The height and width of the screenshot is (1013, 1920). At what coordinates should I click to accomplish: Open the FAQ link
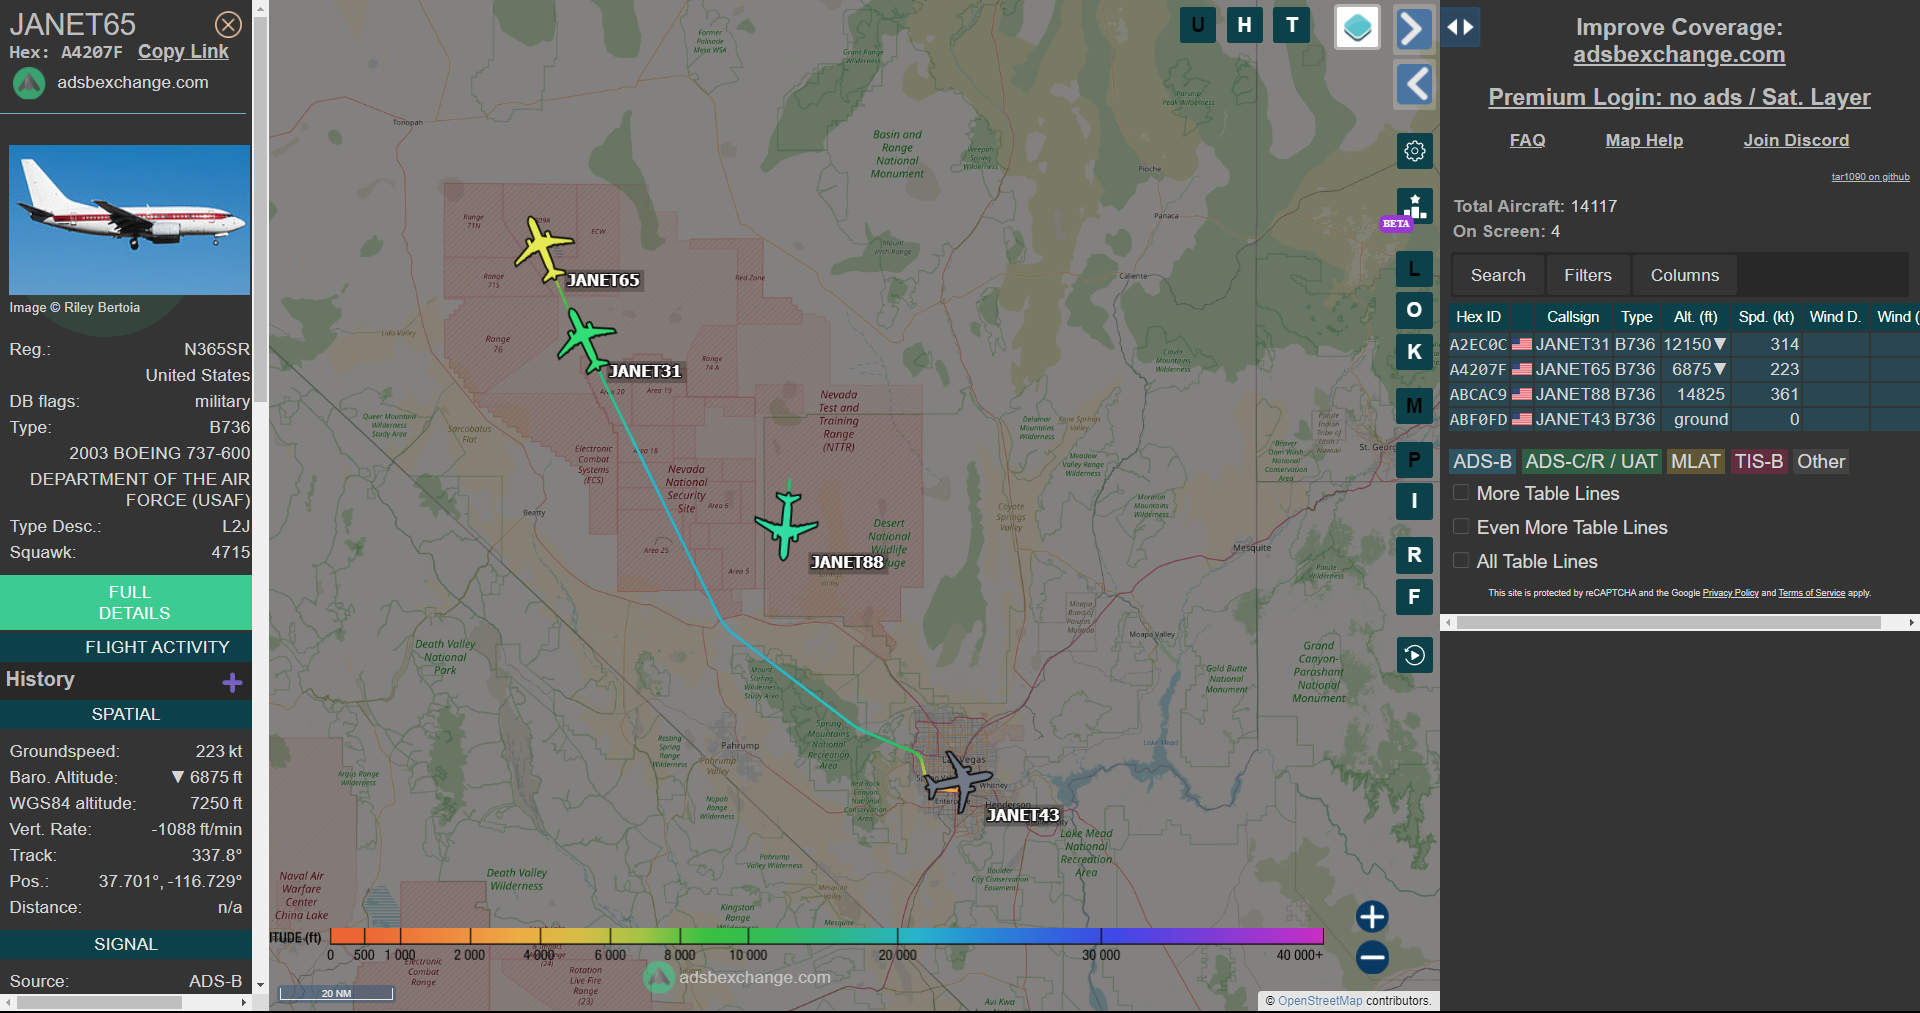click(1527, 140)
